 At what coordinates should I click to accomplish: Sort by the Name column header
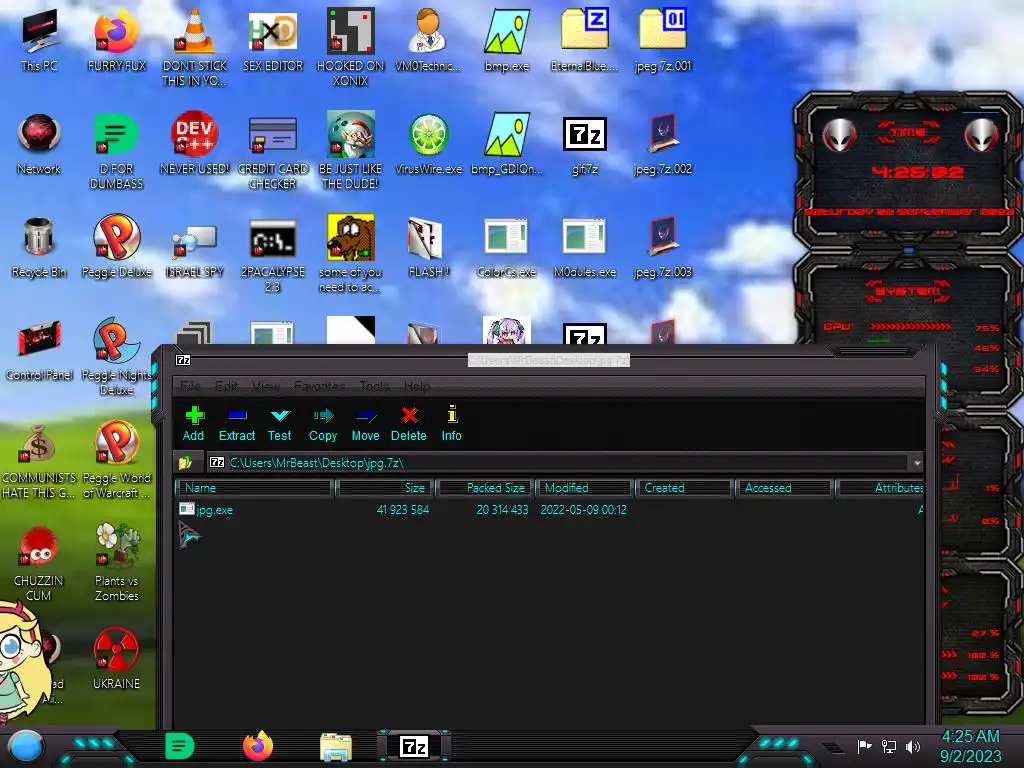[x=254, y=488]
